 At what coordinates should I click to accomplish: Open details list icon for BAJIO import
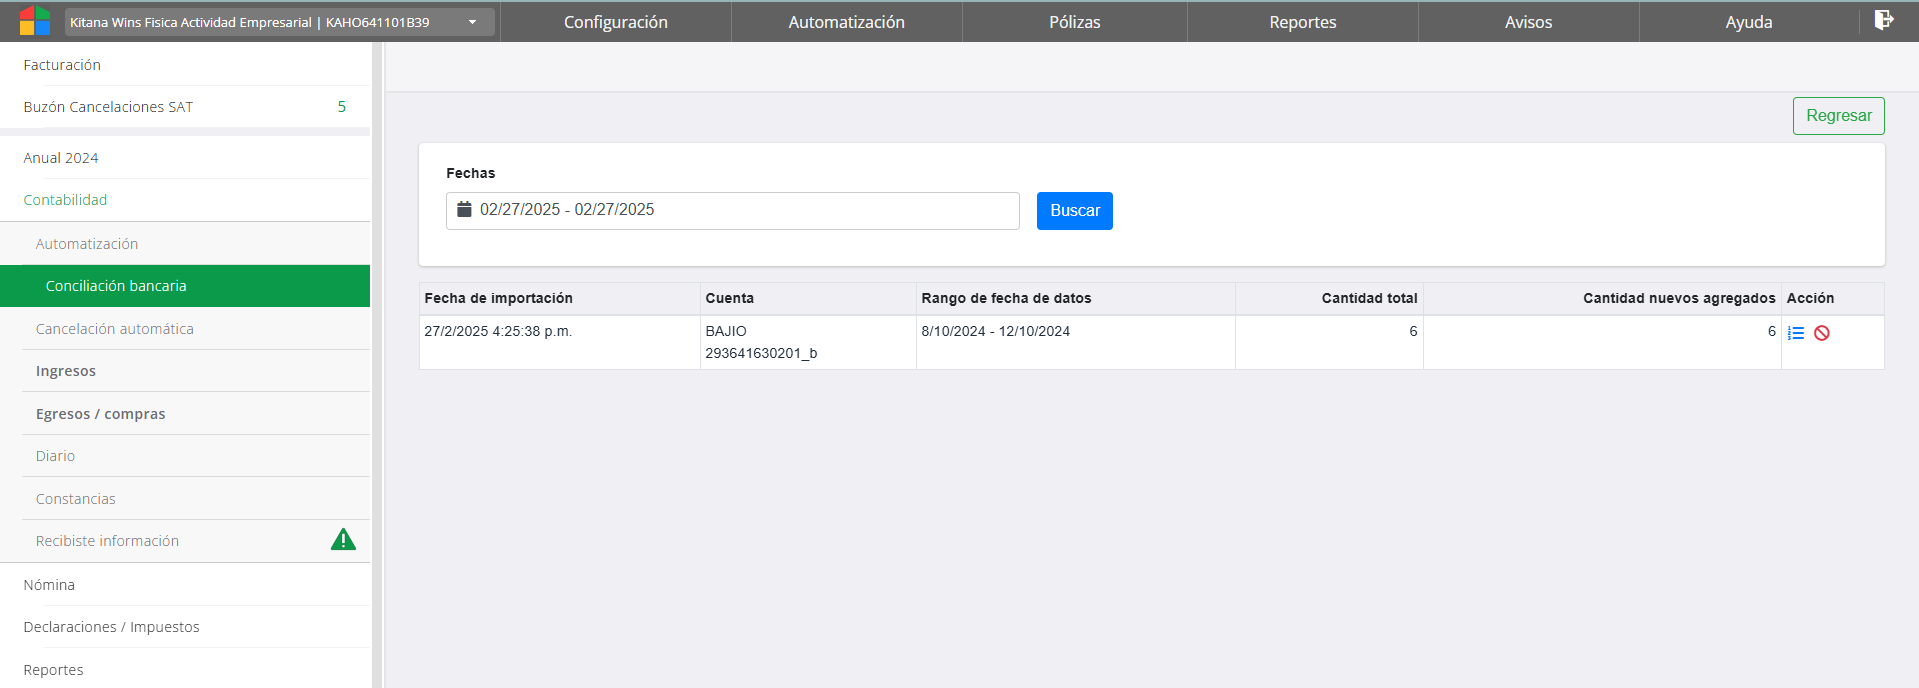coord(1796,333)
